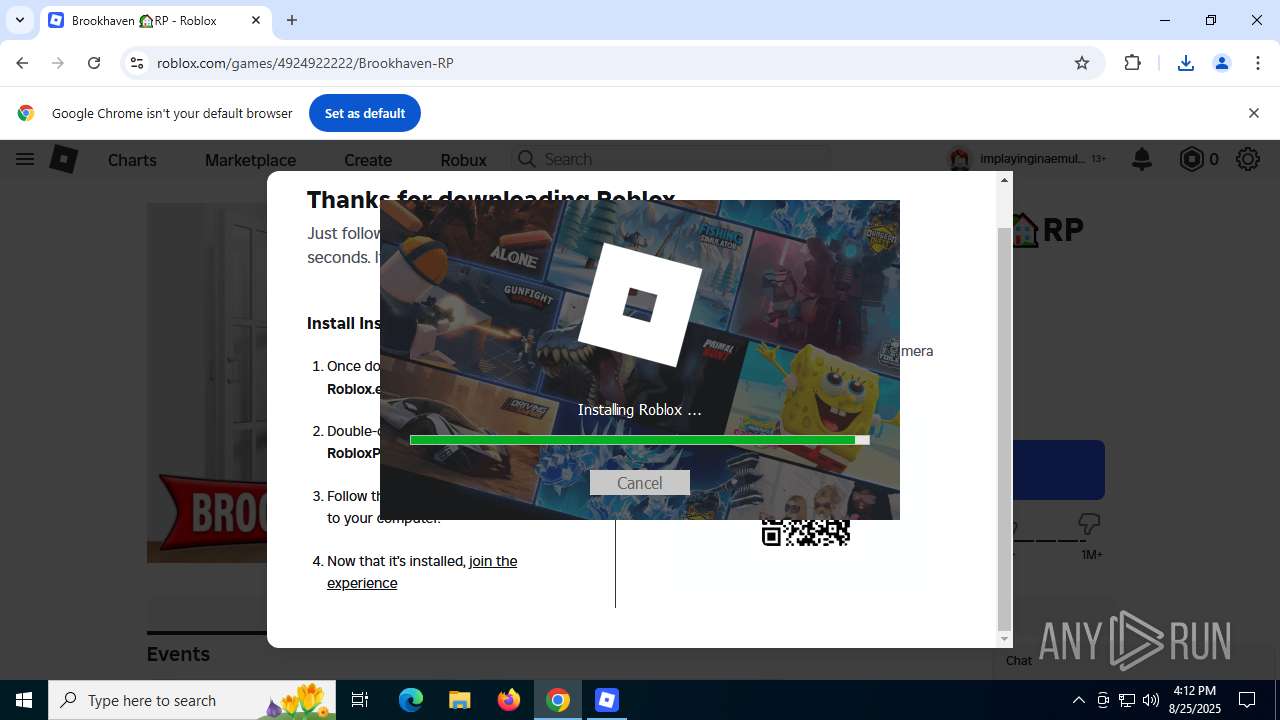Open the join the experience link

[x=422, y=572]
